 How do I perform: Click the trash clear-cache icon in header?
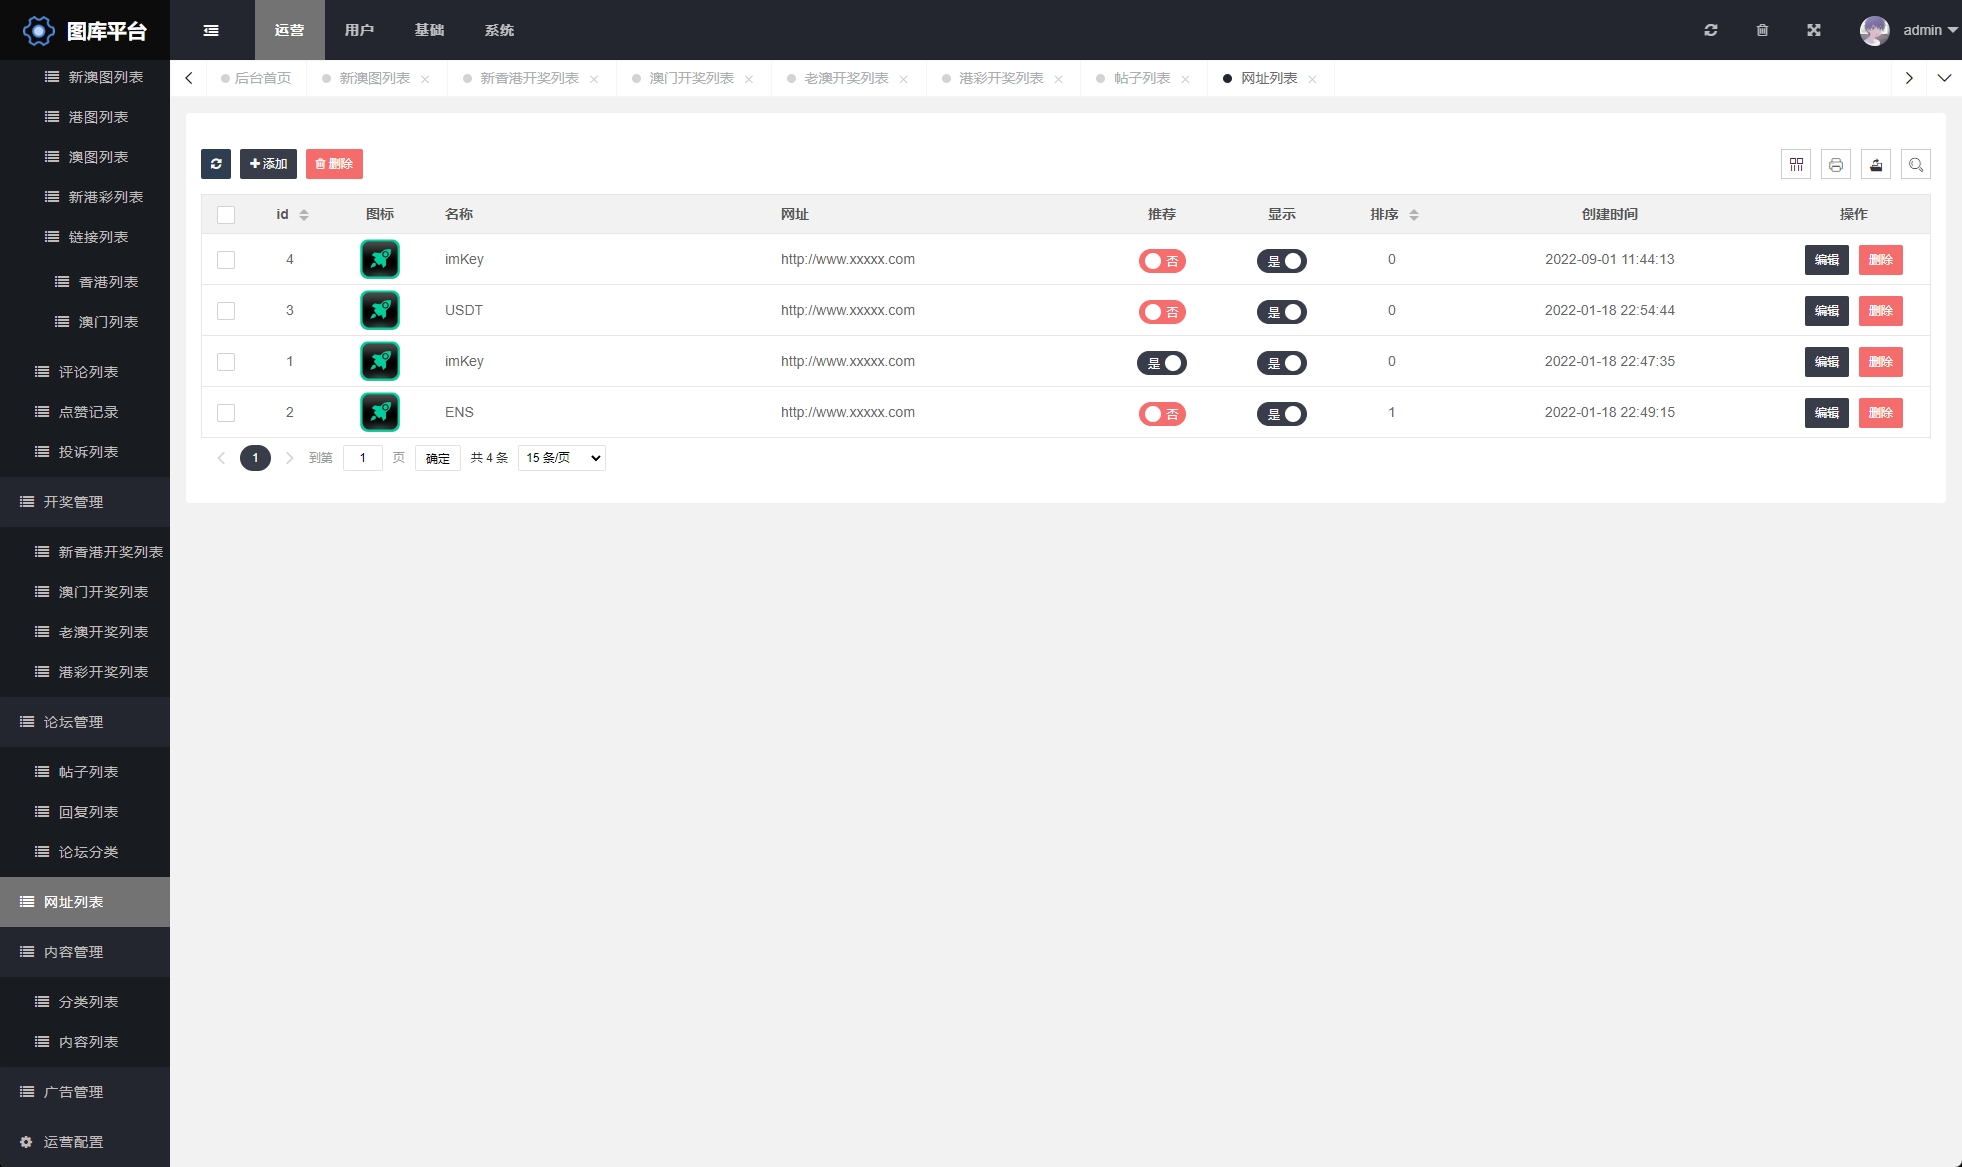click(x=1762, y=30)
